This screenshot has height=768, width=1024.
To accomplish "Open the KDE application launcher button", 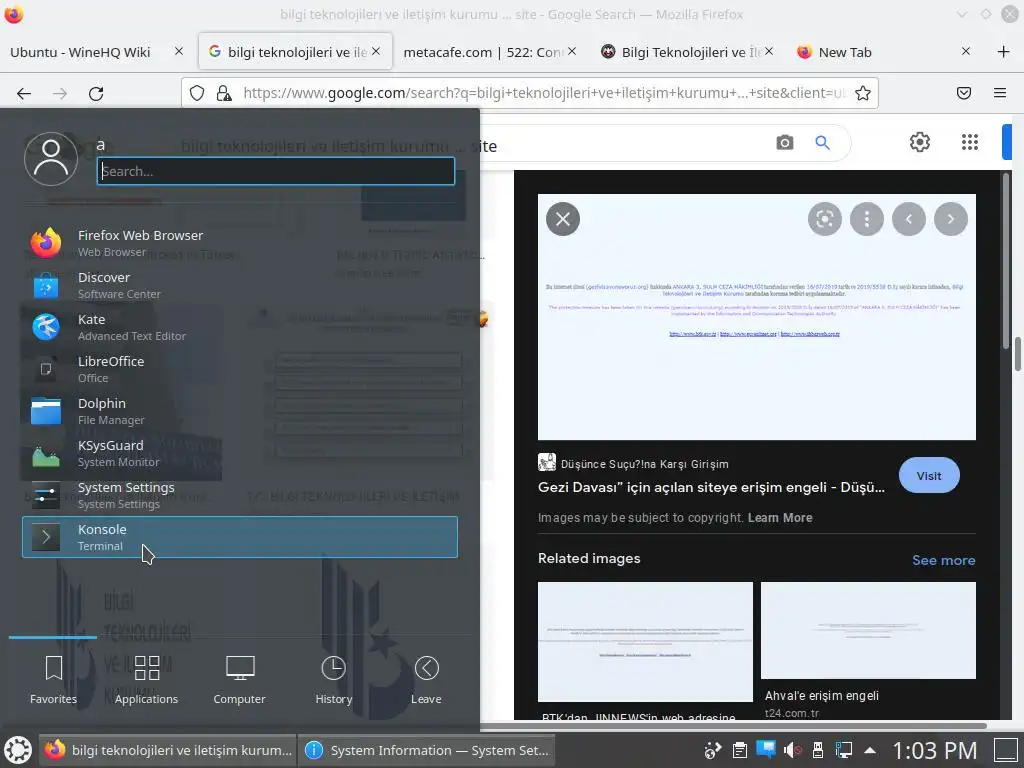I will click(18, 750).
